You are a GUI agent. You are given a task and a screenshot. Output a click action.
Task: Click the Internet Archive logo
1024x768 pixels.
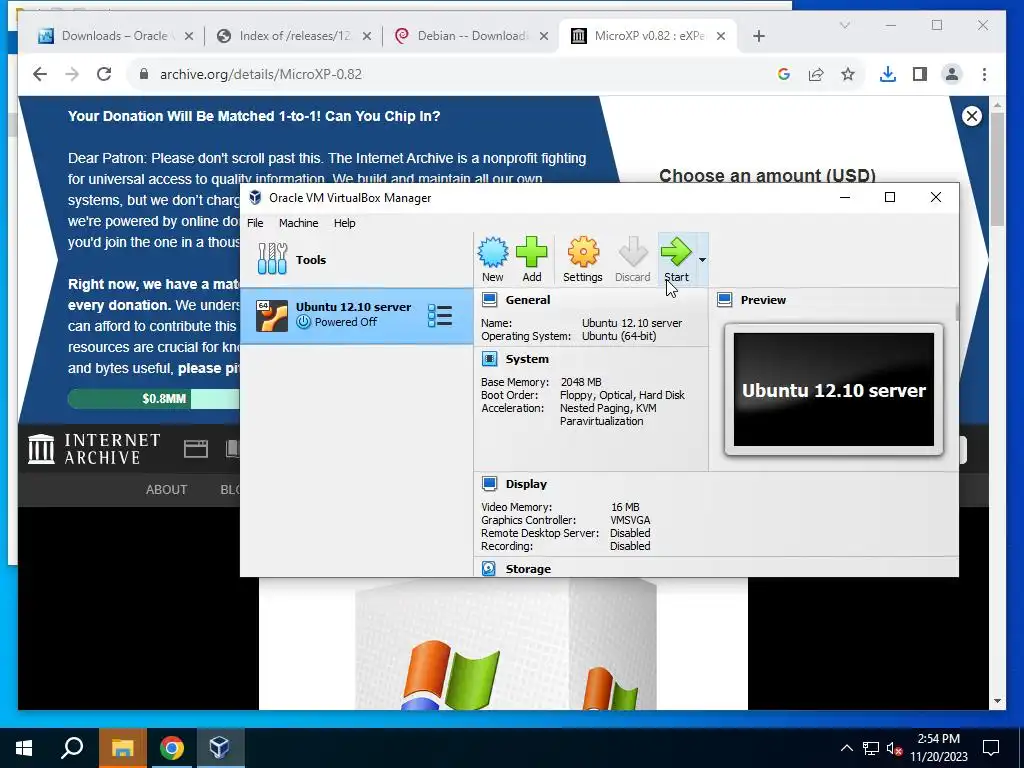94,449
